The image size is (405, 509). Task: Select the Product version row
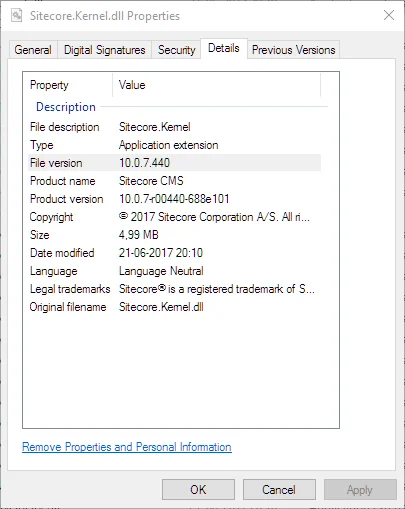tap(174, 199)
